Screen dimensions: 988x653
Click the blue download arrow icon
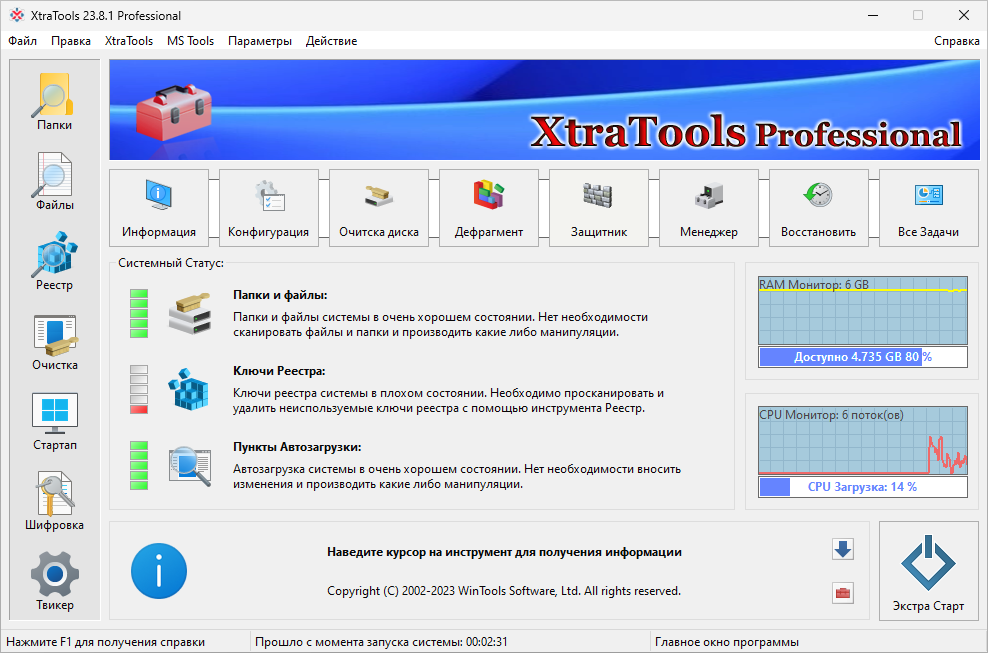point(842,549)
